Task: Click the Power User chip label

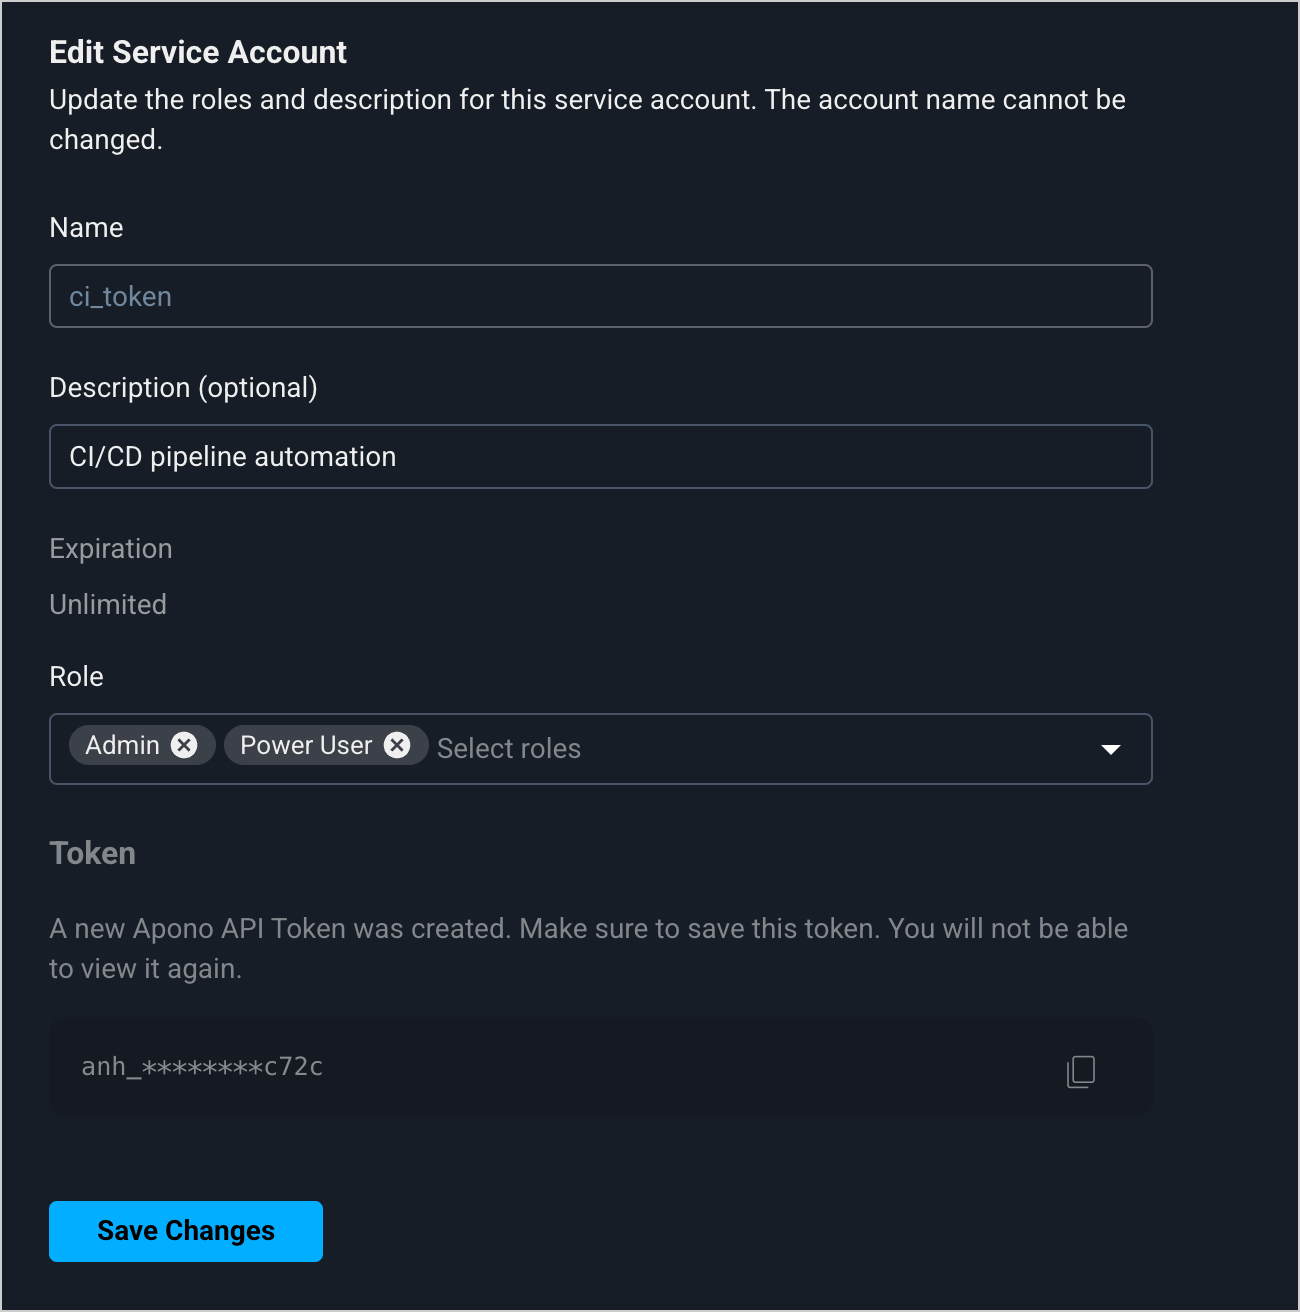Action: point(306,745)
